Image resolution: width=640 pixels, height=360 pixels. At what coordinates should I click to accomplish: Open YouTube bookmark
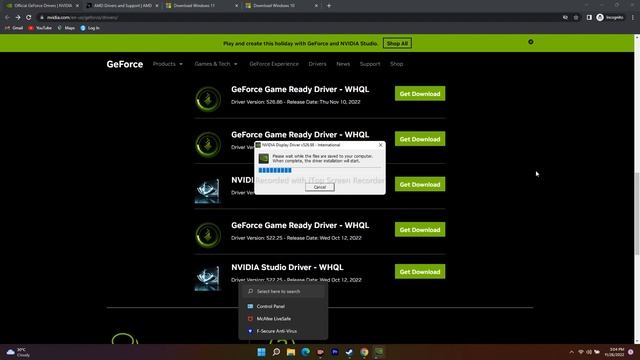(x=40, y=28)
